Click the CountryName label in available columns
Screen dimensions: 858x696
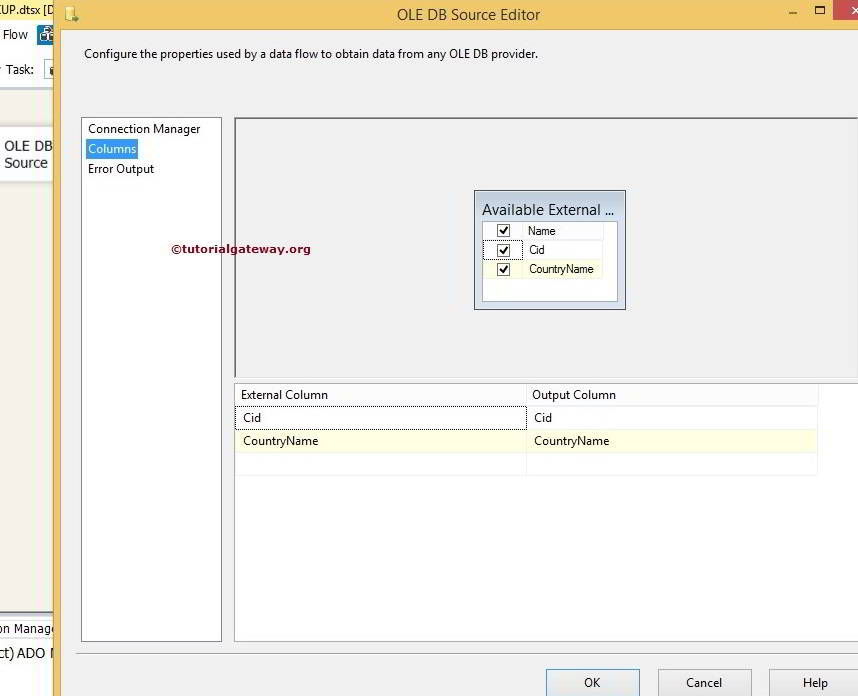[561, 269]
